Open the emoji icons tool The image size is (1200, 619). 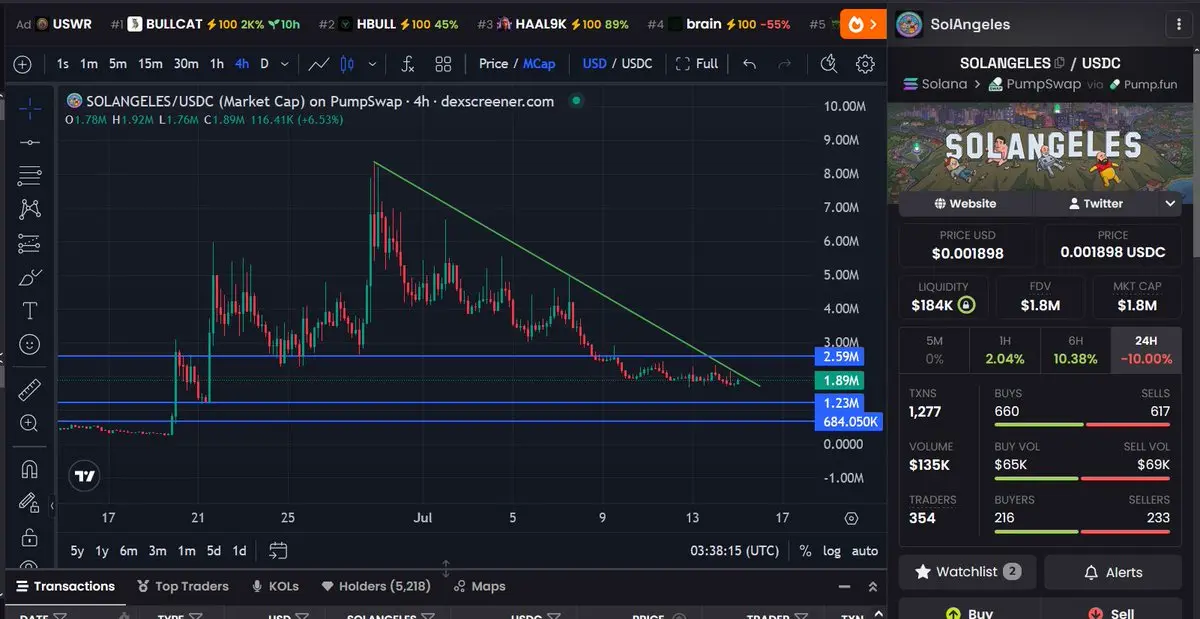(x=30, y=344)
